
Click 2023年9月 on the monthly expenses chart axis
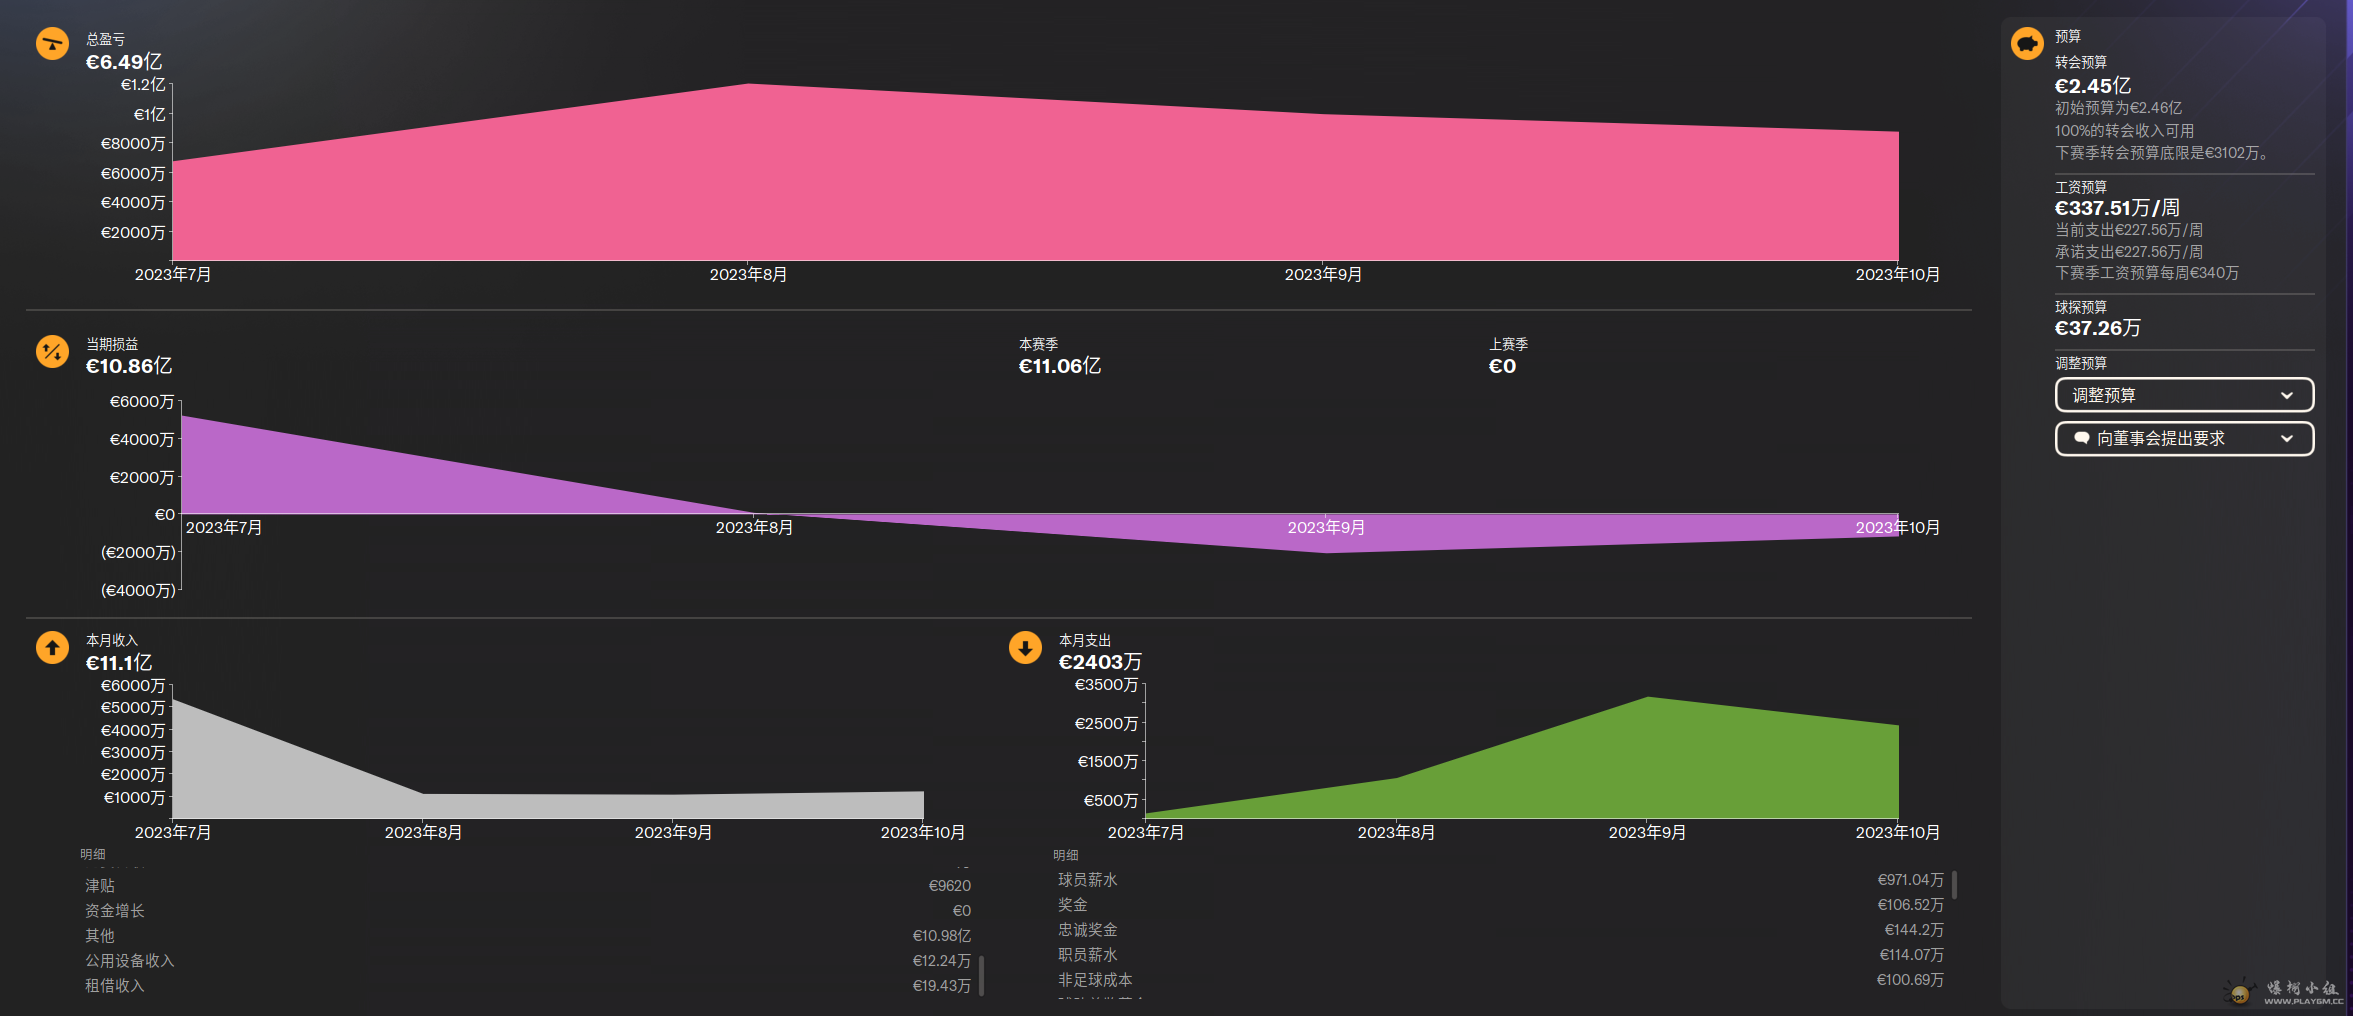1647,832
